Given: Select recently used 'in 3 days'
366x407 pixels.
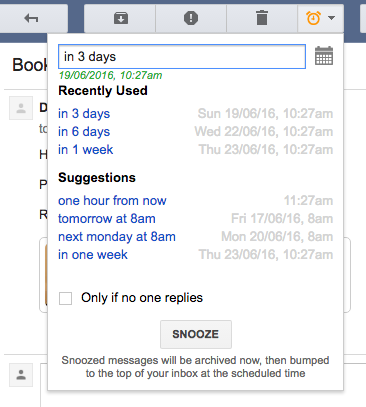Looking at the screenshot, I should coord(84,114).
